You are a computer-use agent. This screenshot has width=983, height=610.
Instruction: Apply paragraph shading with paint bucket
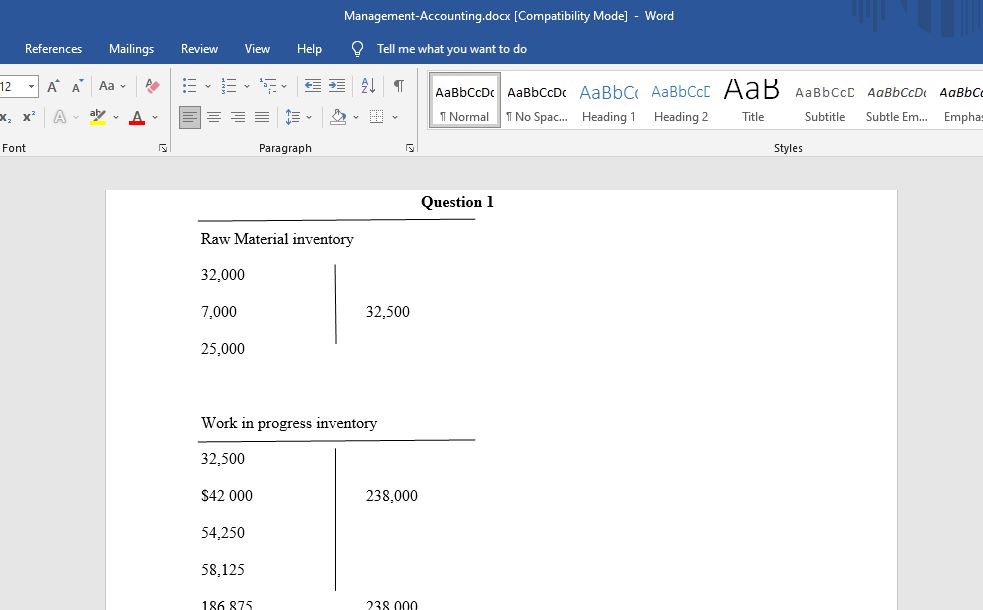click(x=339, y=117)
